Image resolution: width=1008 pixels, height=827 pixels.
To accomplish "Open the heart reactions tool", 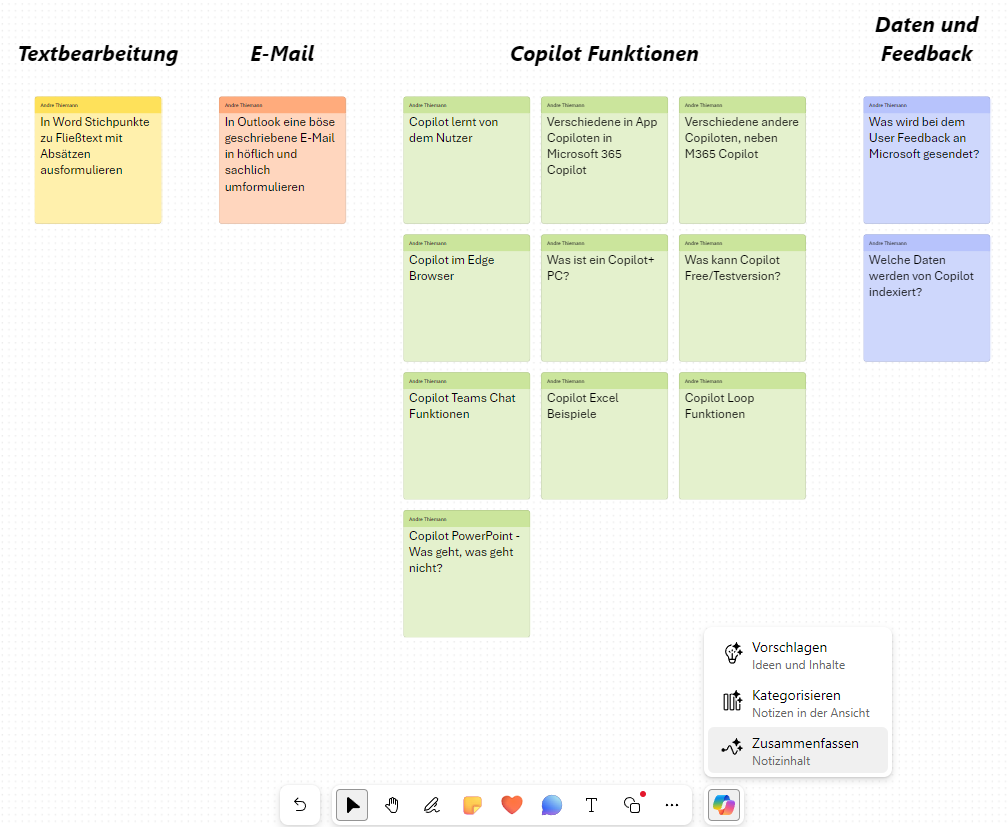I will (x=512, y=804).
